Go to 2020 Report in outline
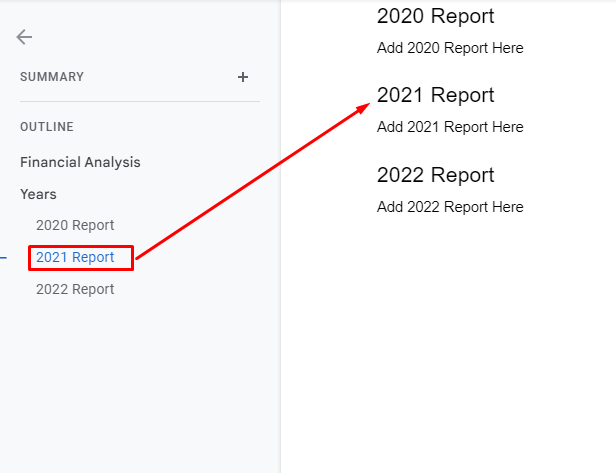 point(75,225)
